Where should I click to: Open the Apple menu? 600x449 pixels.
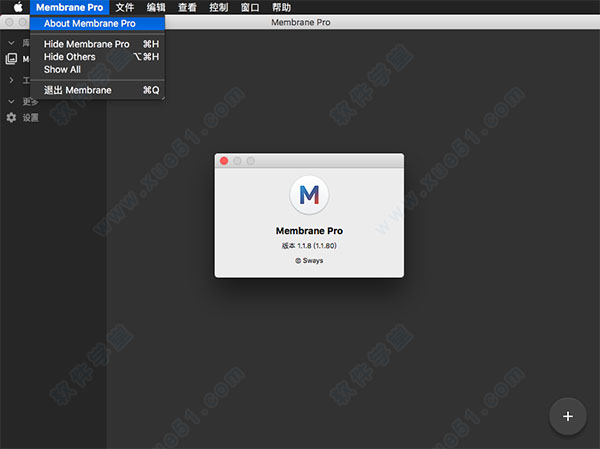coord(18,7)
